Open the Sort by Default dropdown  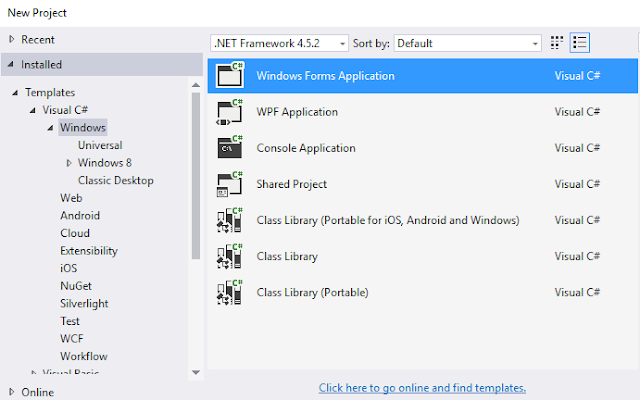[467, 43]
